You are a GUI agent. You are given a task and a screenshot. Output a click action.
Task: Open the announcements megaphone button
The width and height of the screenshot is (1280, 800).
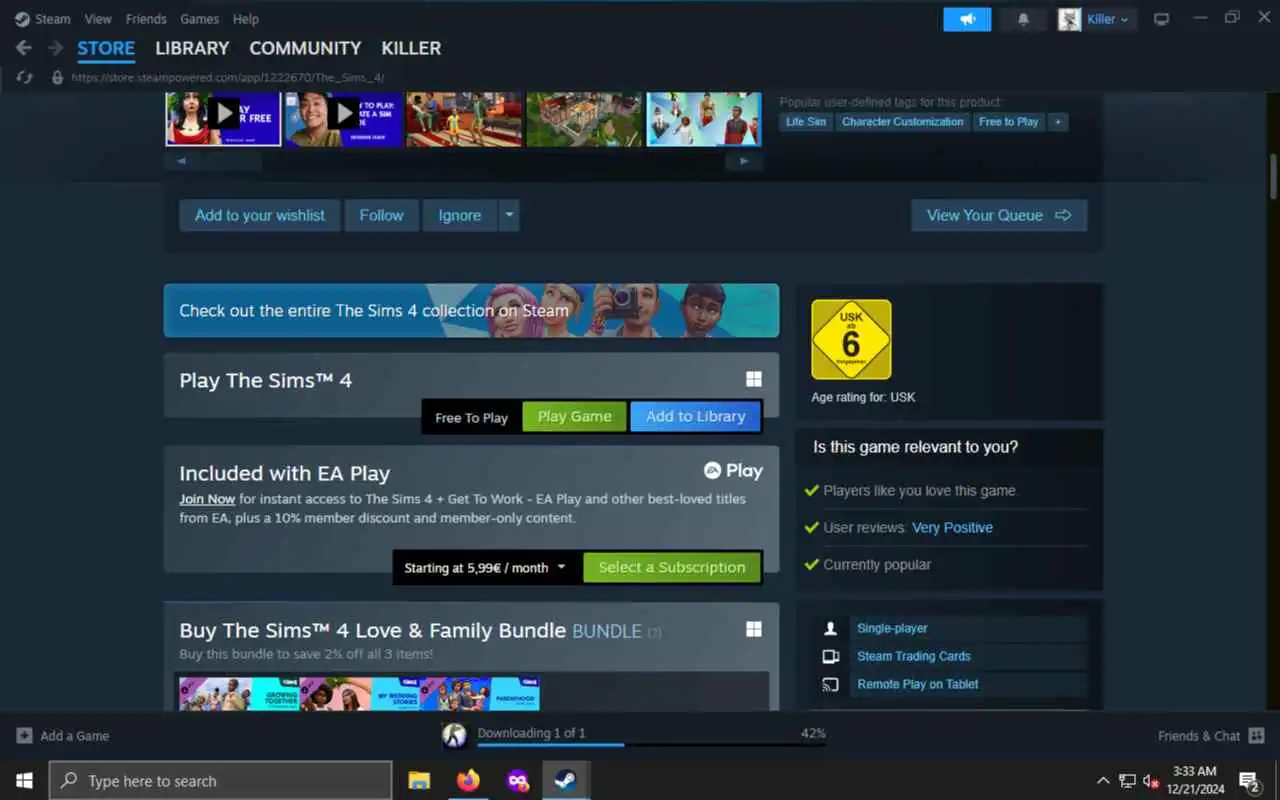967,19
